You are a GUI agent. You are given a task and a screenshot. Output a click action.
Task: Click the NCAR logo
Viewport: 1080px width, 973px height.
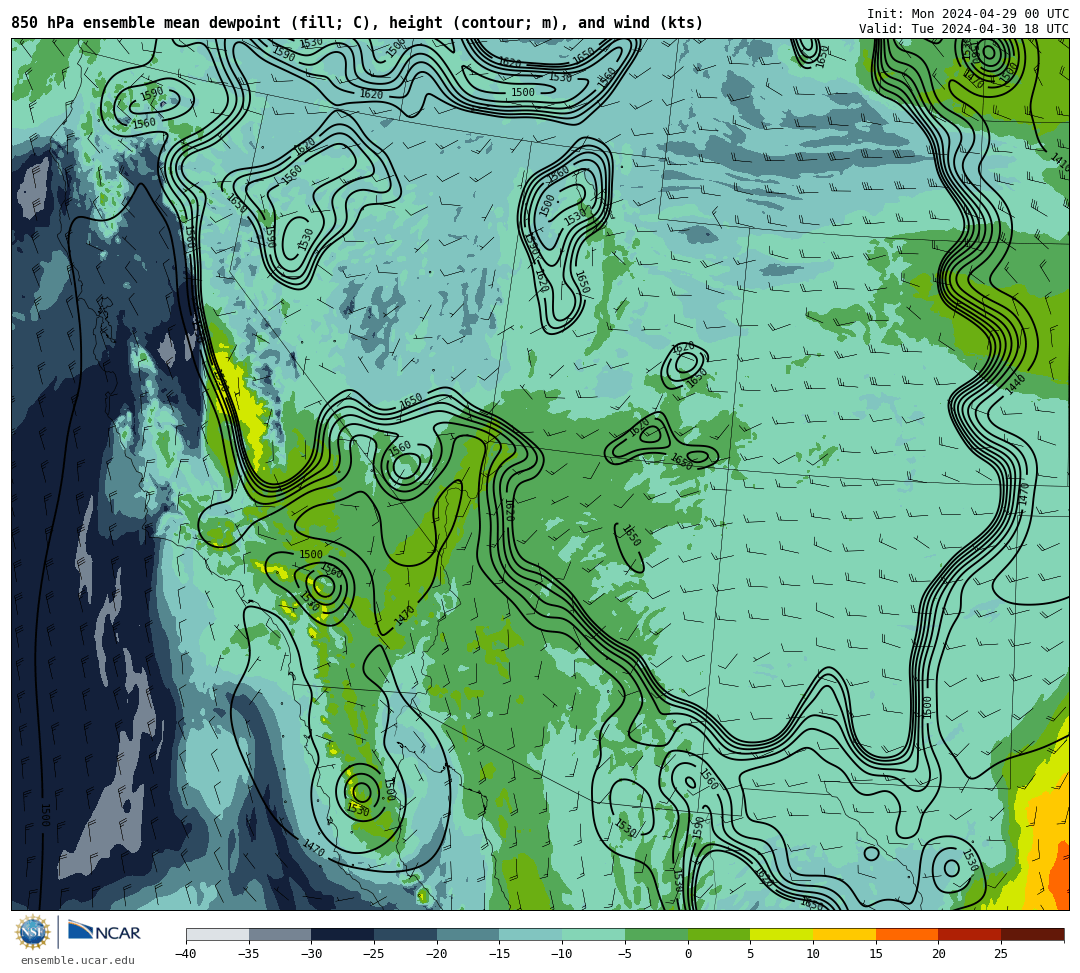pos(104,932)
